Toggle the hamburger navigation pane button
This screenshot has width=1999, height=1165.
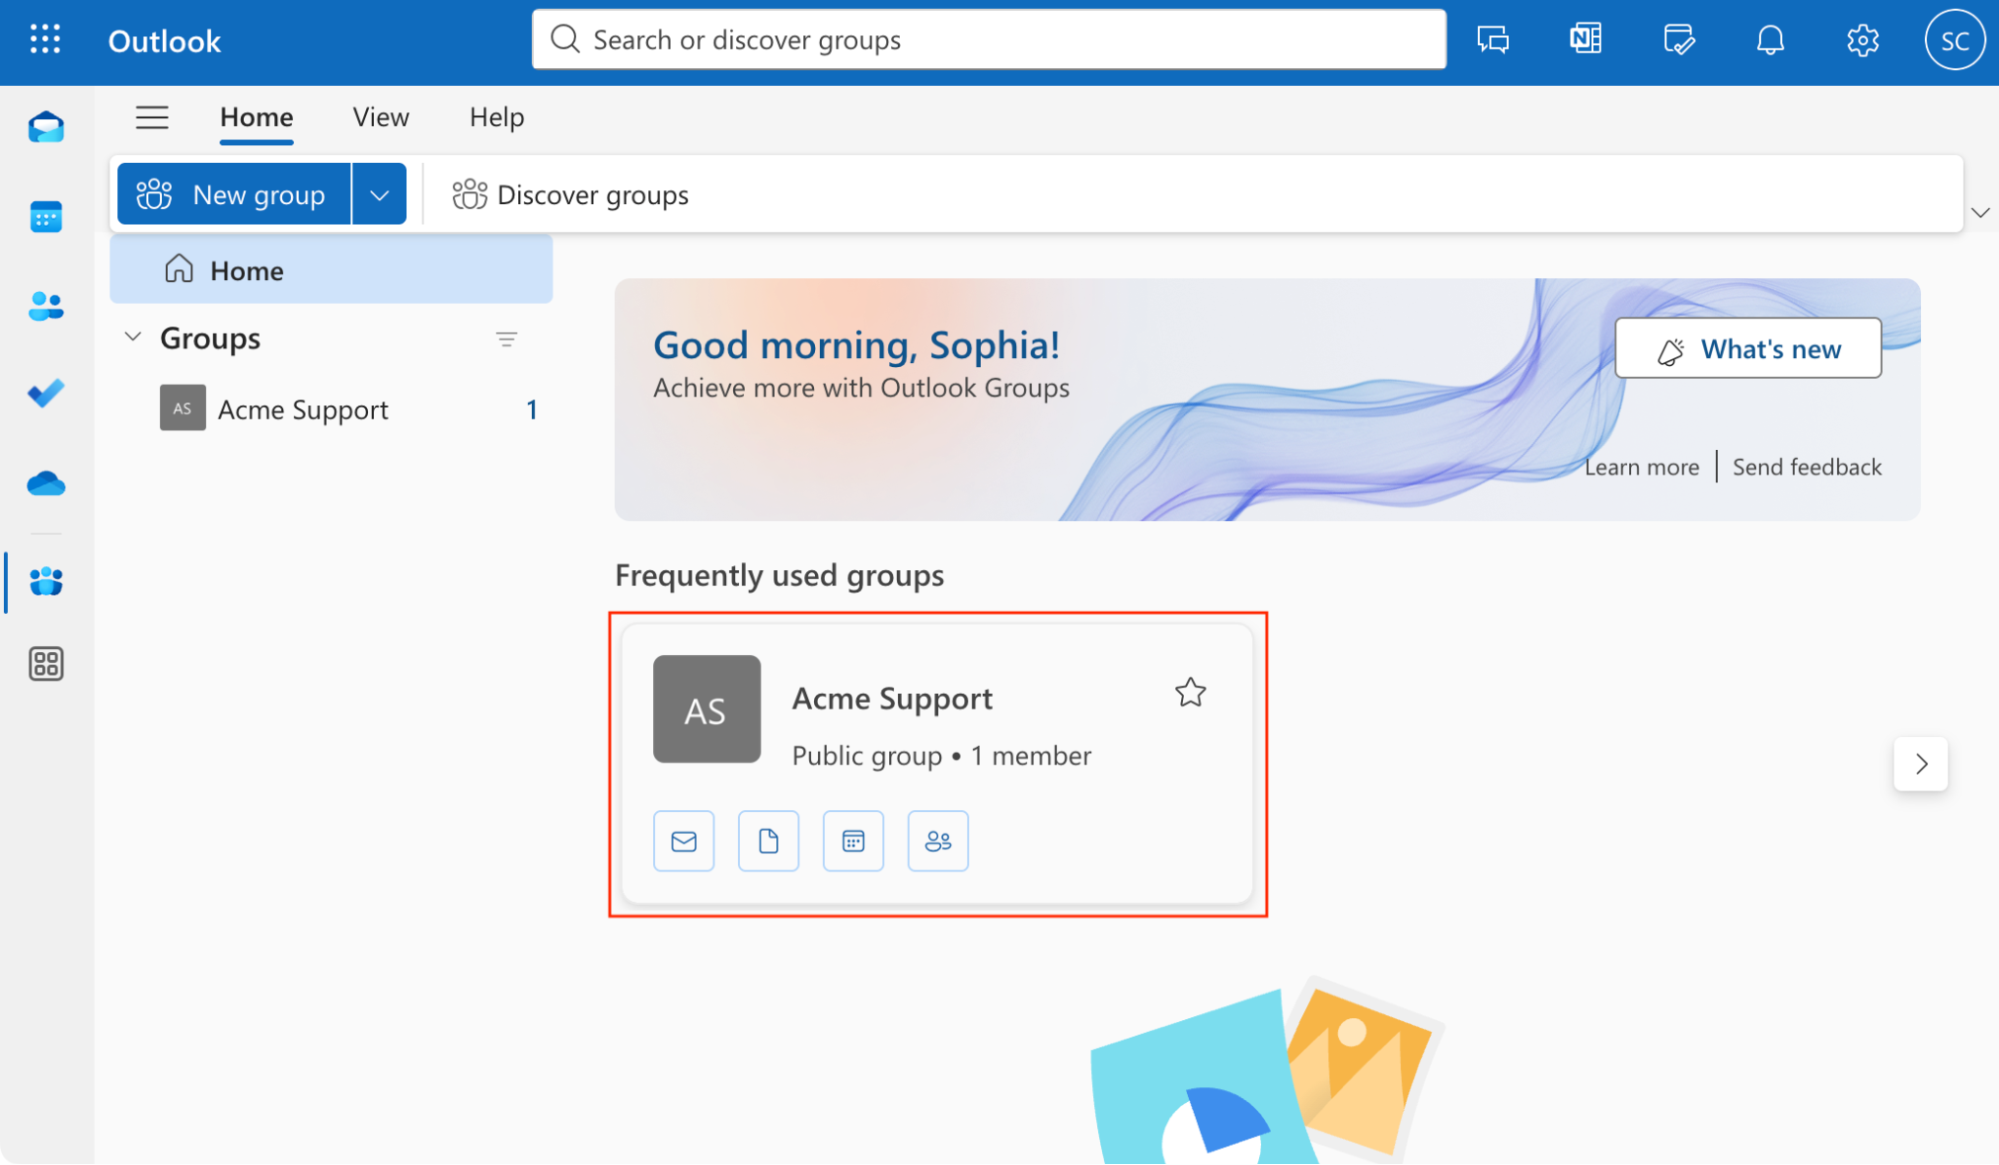click(x=152, y=117)
